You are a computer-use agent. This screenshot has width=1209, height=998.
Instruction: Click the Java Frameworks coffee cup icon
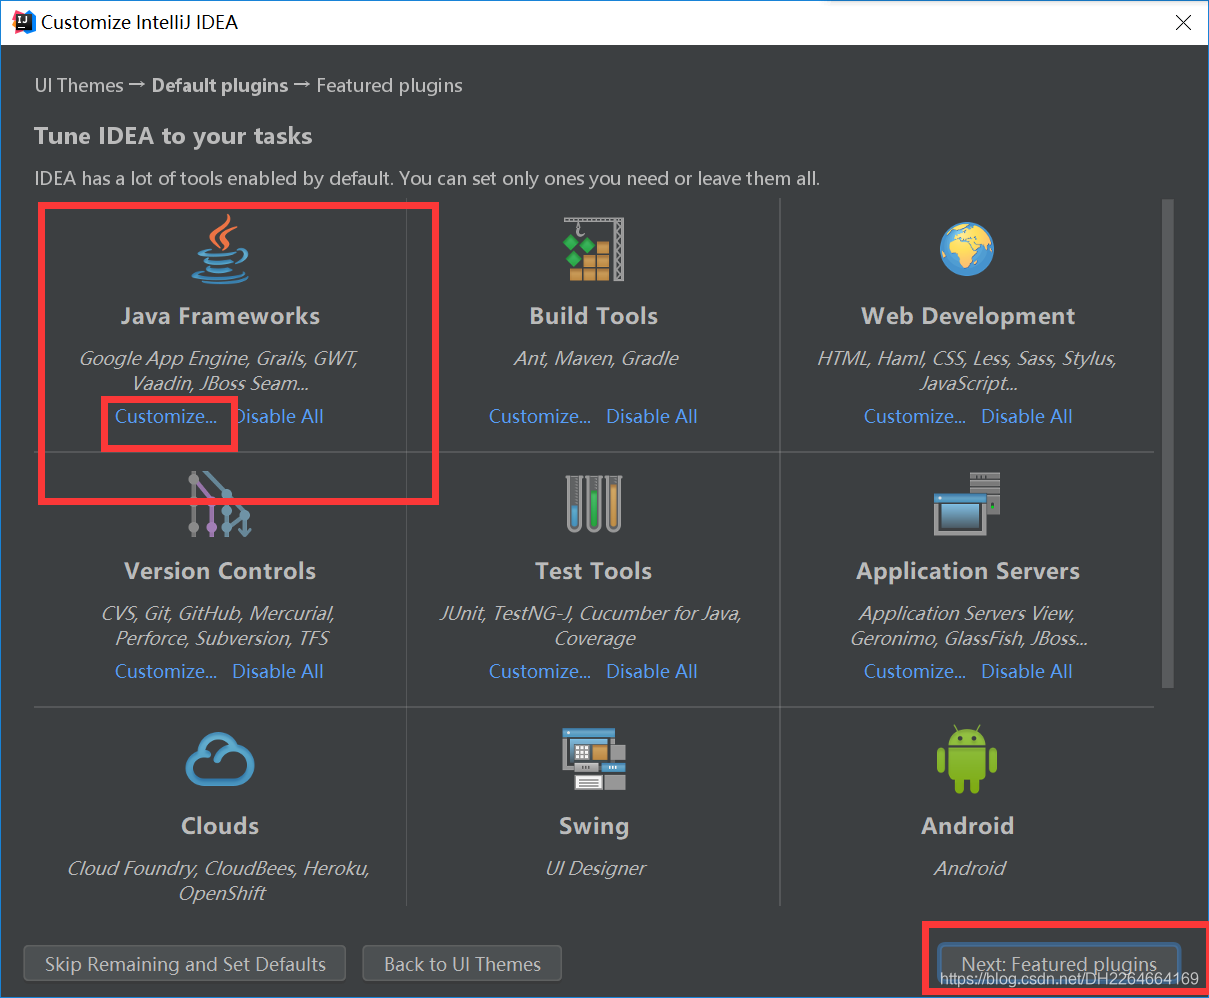221,249
